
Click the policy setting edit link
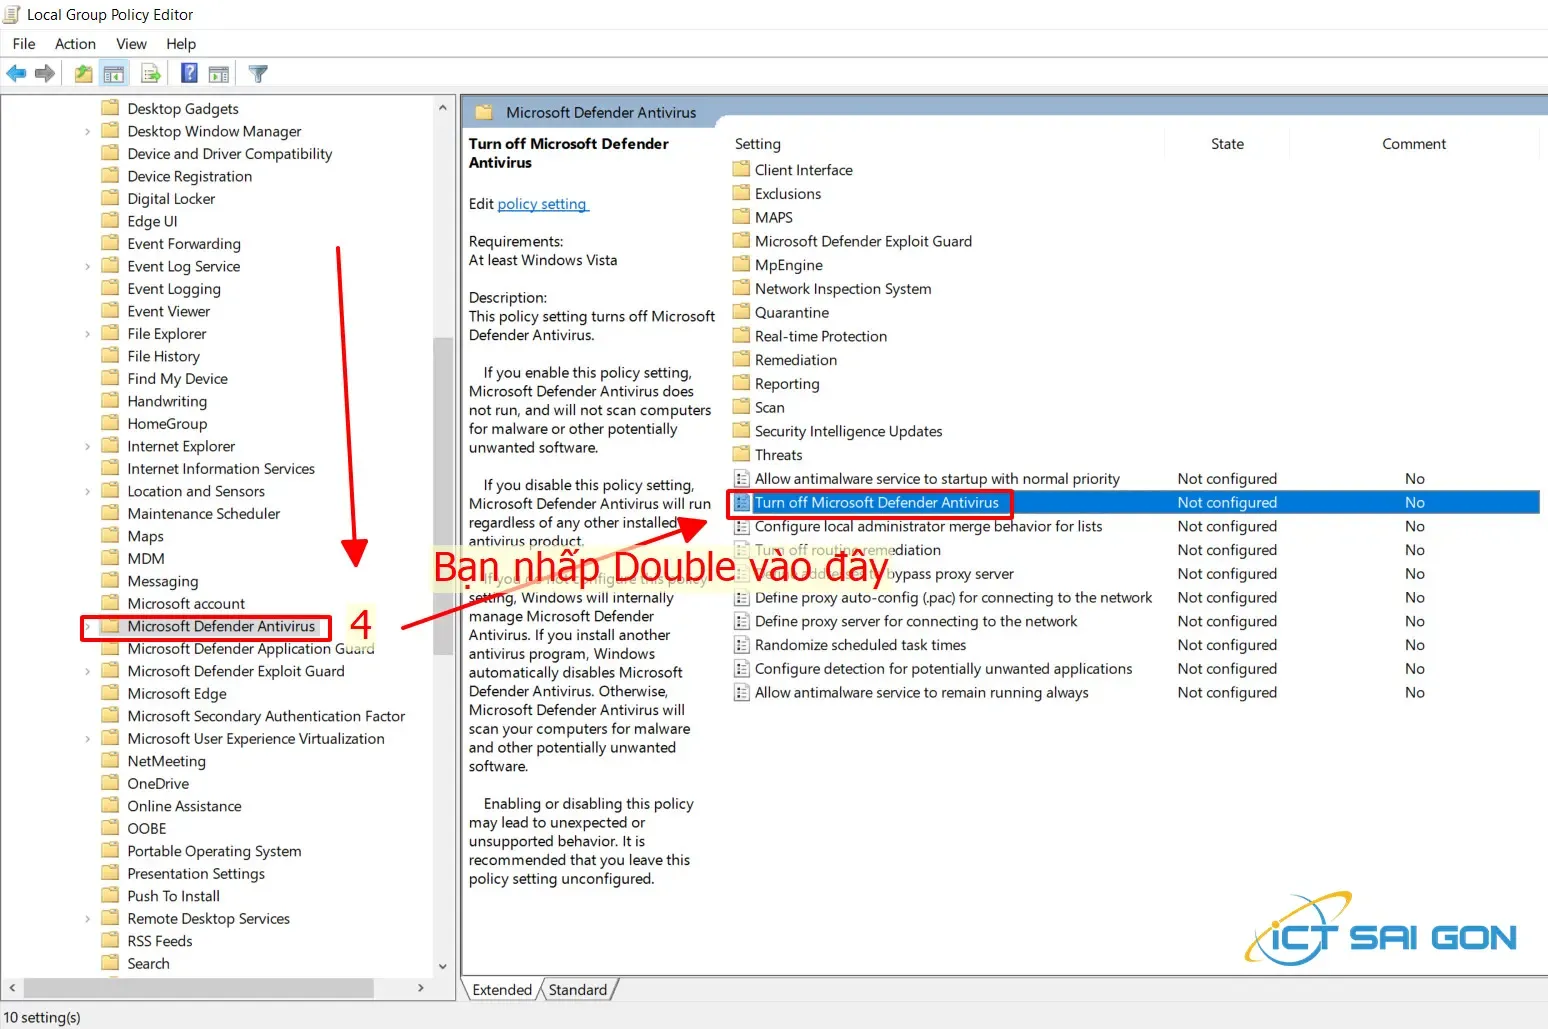(543, 204)
